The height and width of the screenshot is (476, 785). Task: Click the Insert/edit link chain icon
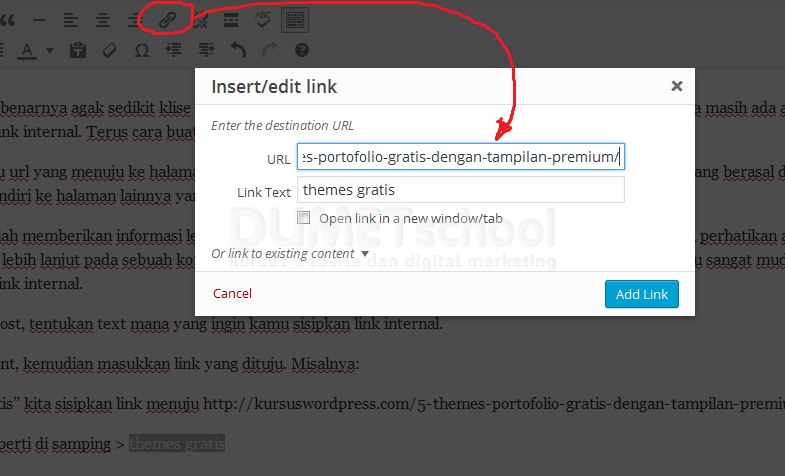point(167,20)
